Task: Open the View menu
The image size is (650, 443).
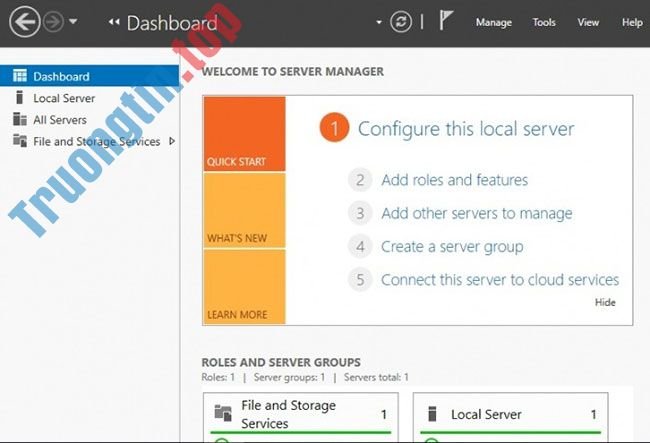Action: coord(588,22)
